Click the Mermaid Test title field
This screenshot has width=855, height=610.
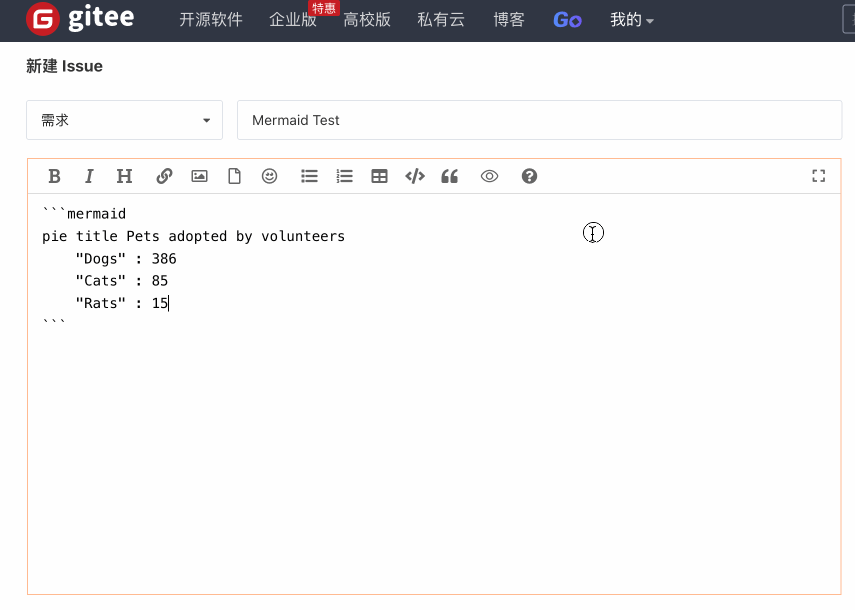(x=539, y=120)
